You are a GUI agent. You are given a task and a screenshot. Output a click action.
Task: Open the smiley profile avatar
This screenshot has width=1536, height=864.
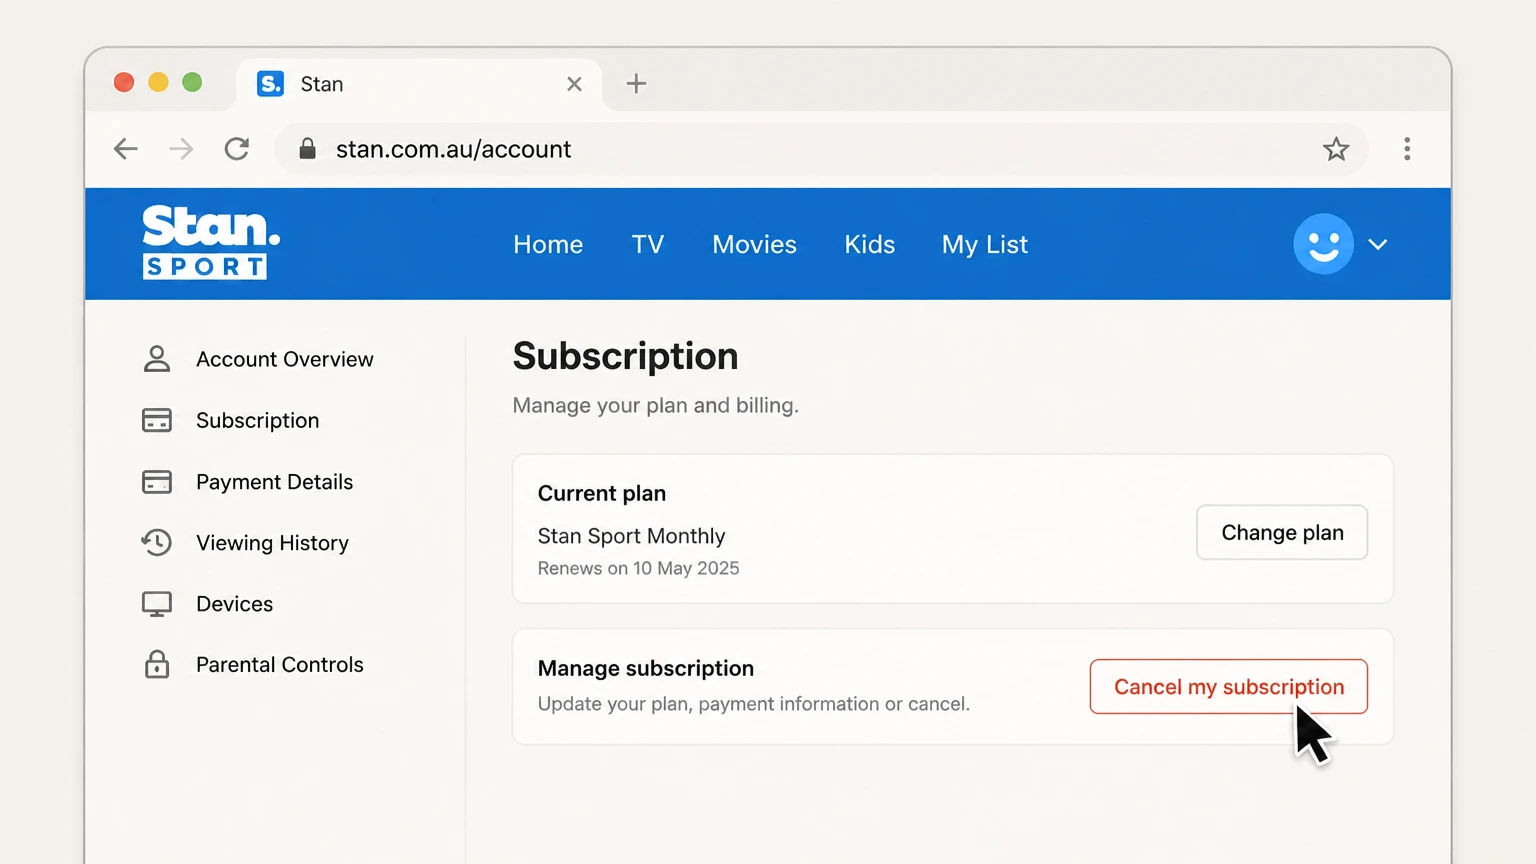pyautogui.click(x=1323, y=244)
